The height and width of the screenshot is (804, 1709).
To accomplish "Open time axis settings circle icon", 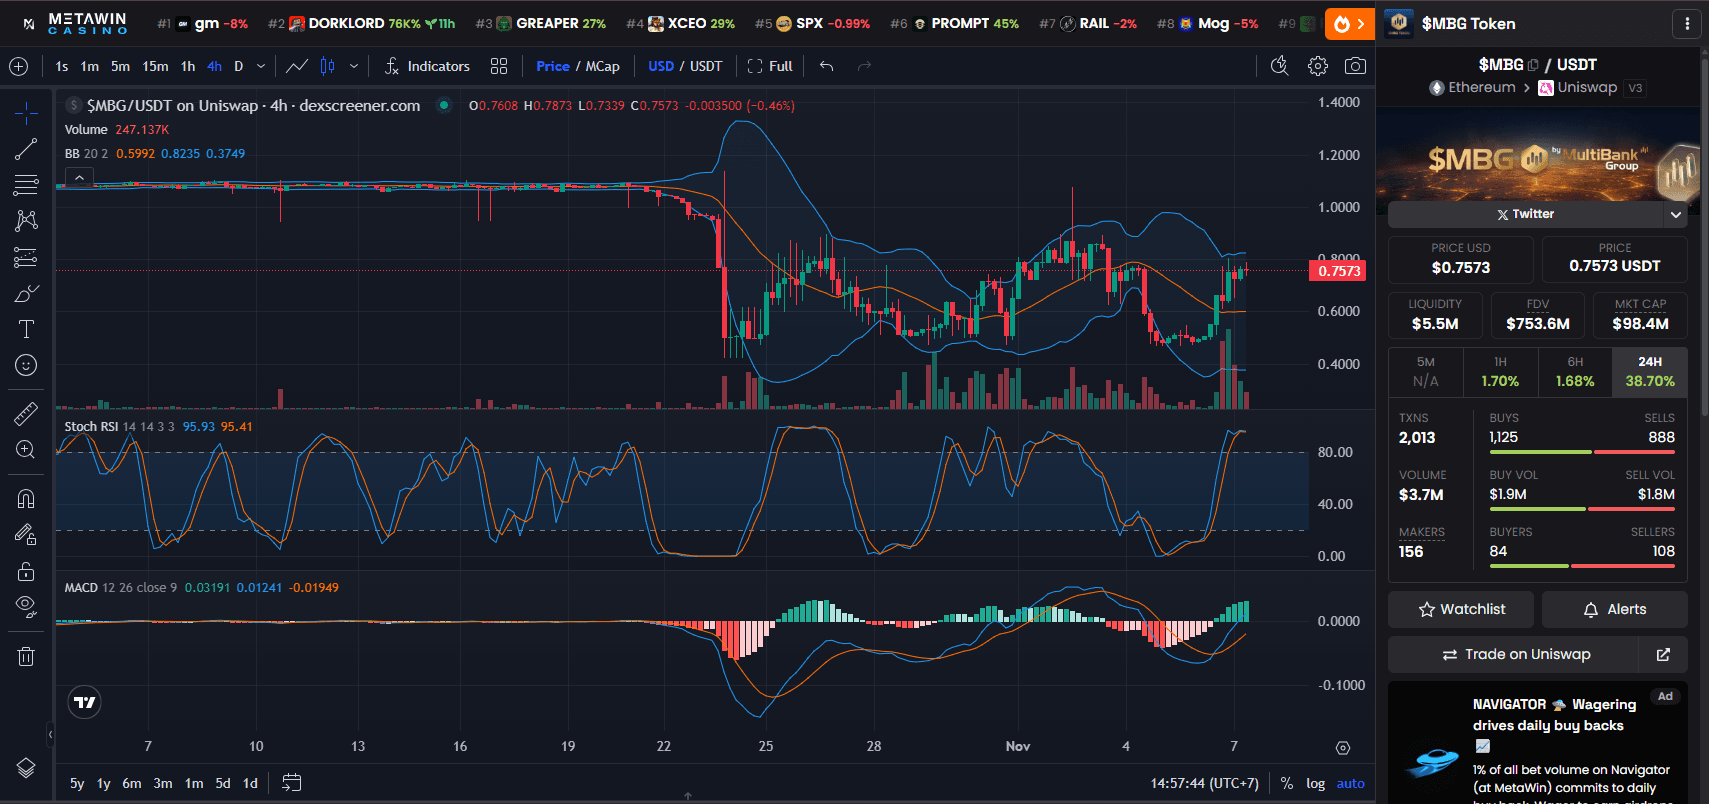I will (x=1343, y=748).
